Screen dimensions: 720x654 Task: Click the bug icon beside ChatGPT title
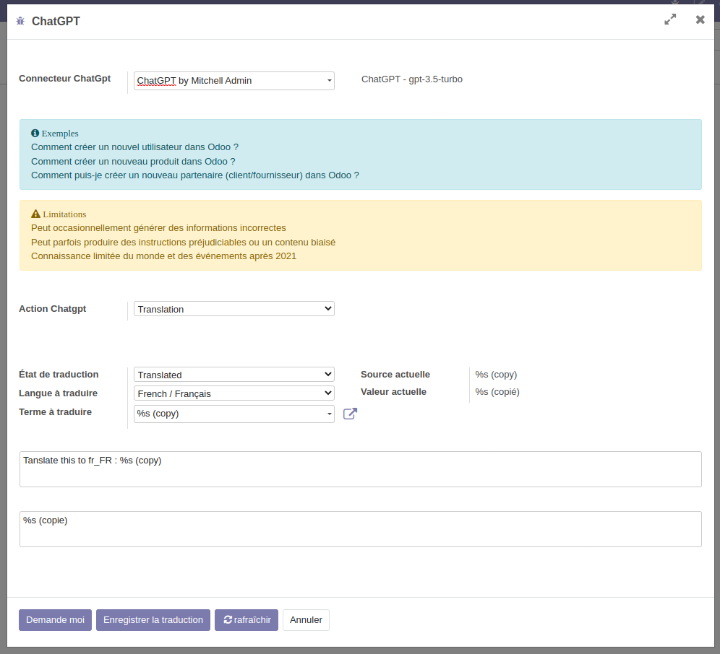click(20, 21)
